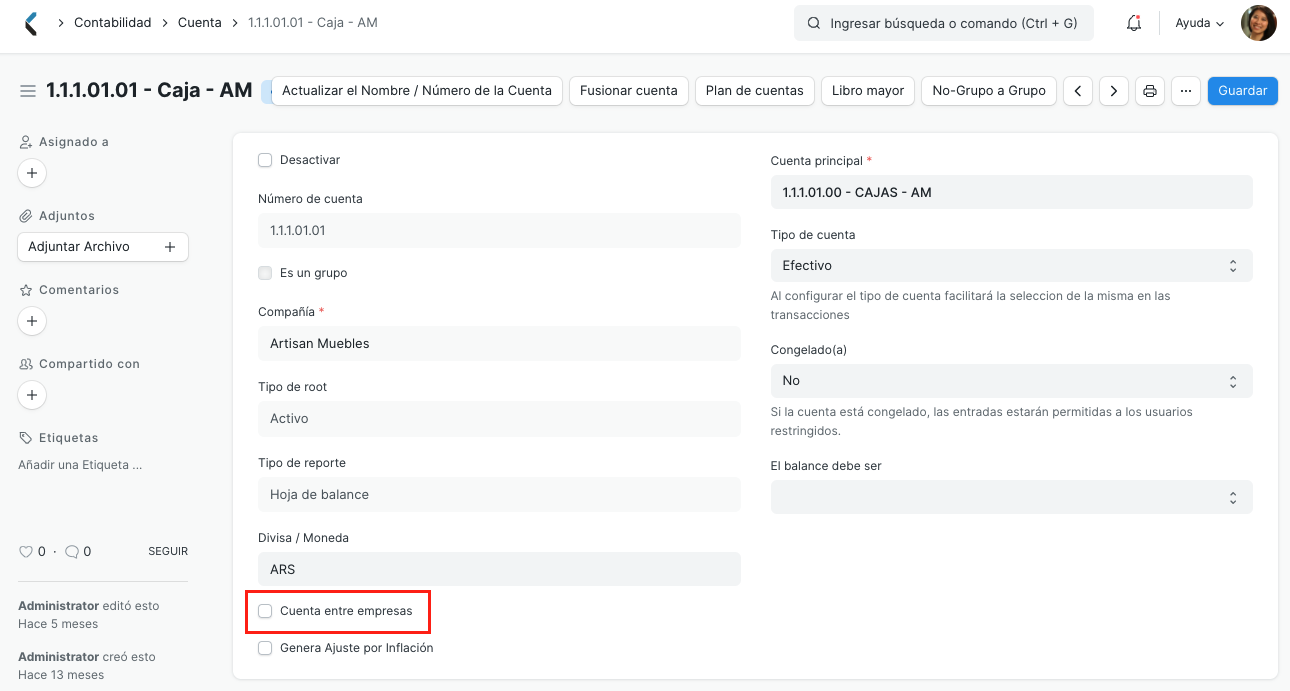Click the page title Caja - AM
This screenshot has height=691, width=1290.
coord(149,90)
